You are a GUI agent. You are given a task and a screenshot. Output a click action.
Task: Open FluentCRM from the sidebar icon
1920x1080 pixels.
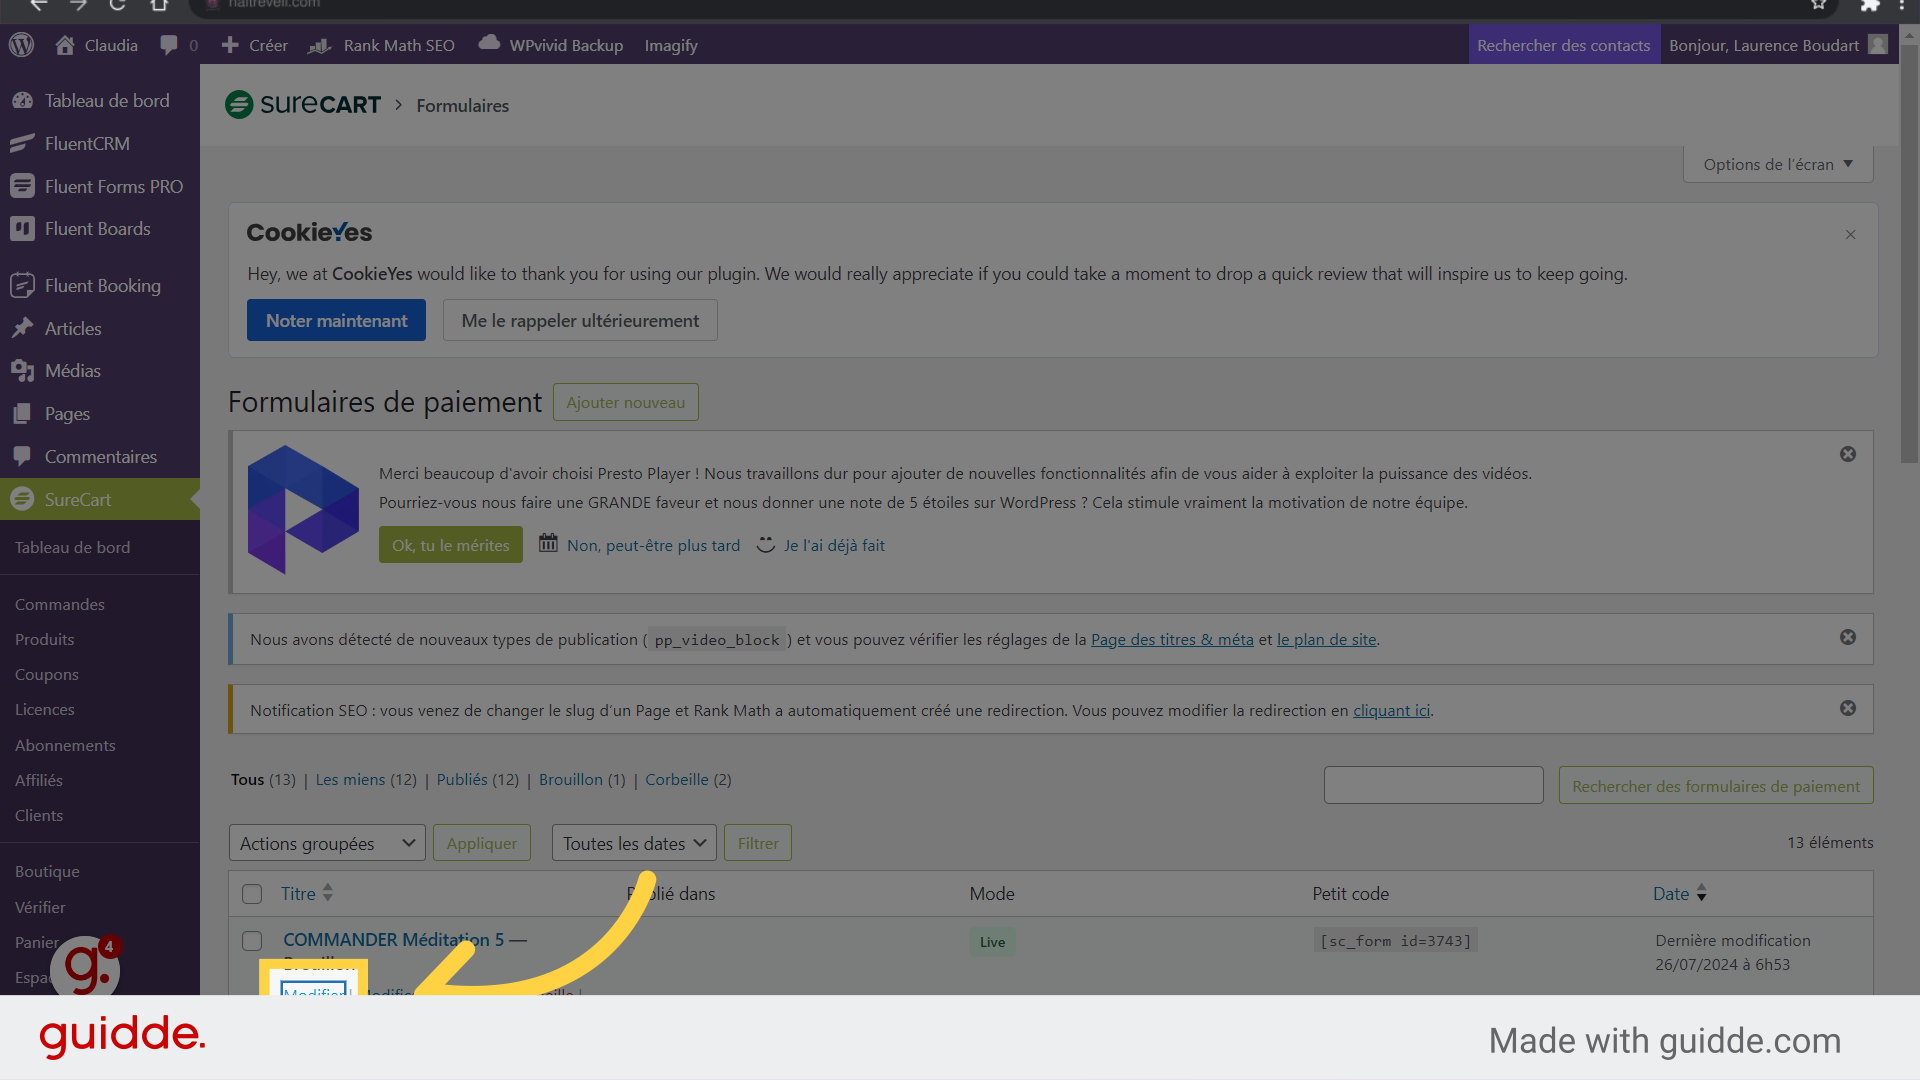click(x=22, y=143)
